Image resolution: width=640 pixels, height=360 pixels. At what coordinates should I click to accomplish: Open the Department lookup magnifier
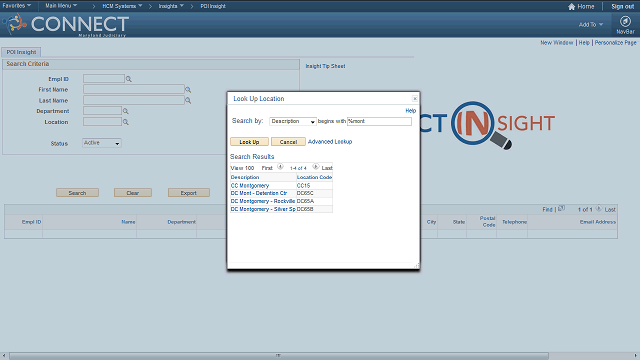pyautogui.click(x=126, y=111)
